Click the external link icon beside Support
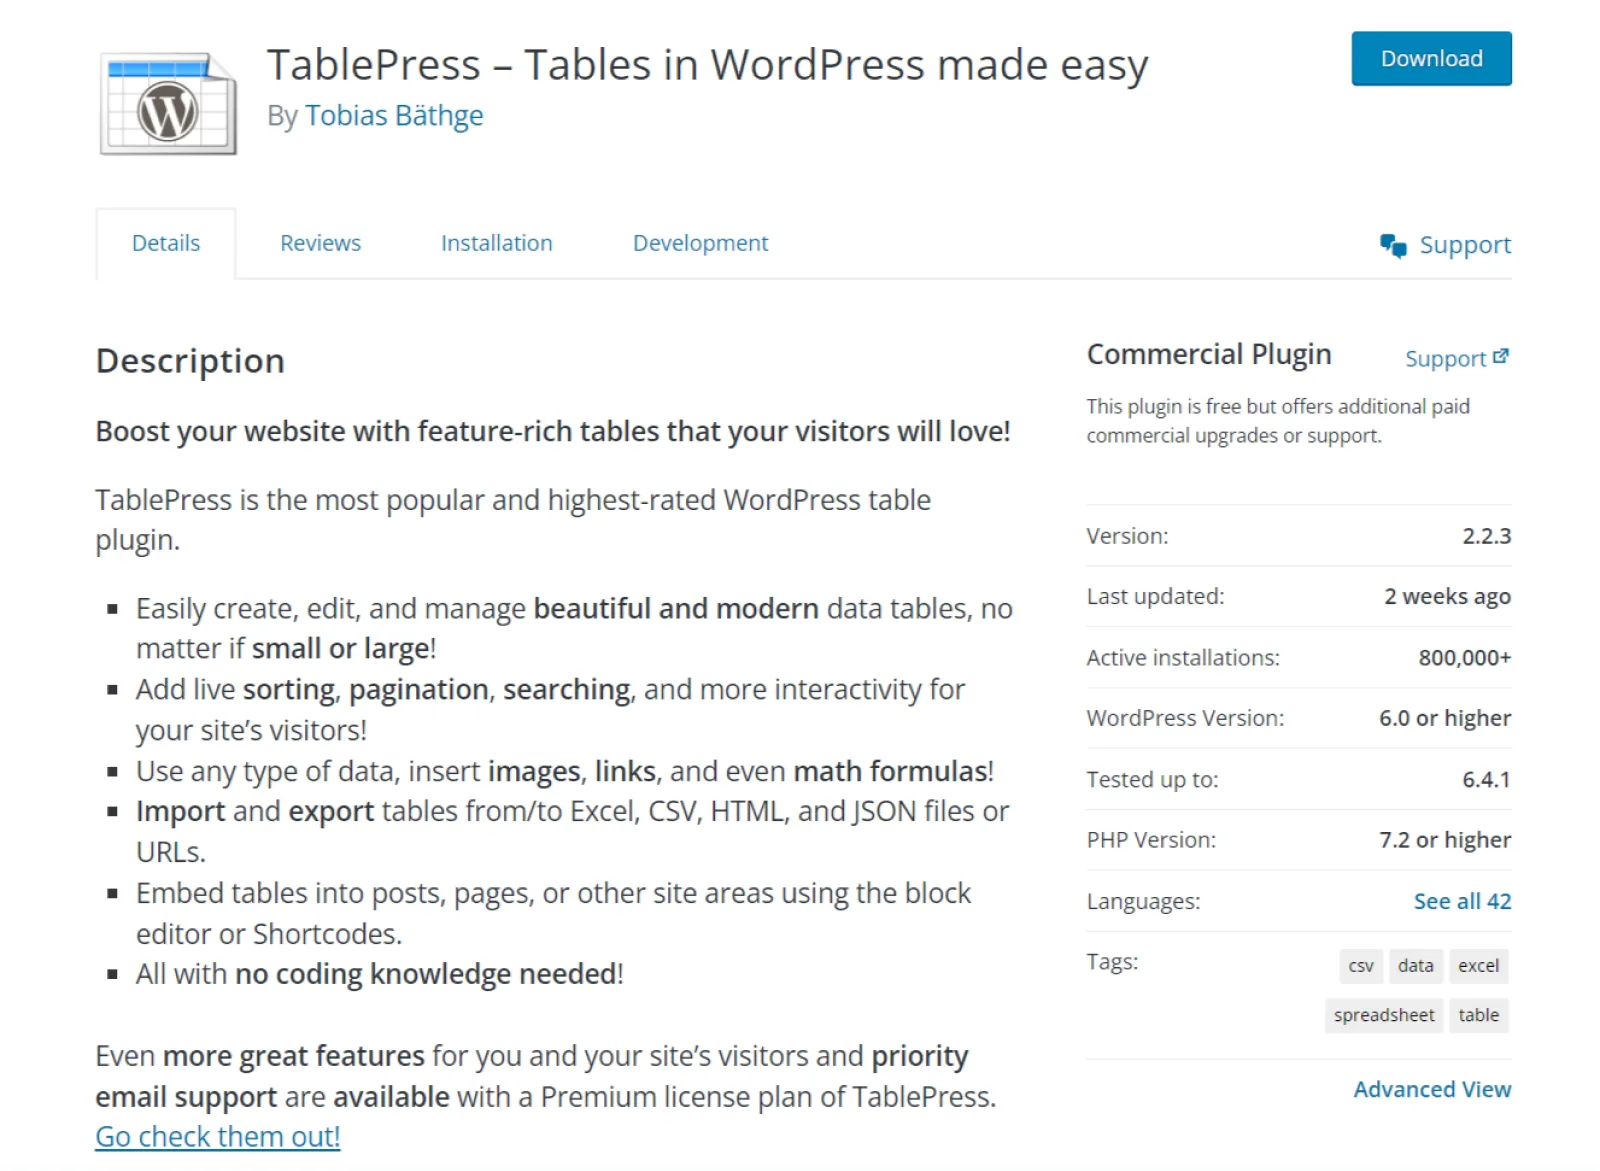Screen dimensions: 1600x1171 click(1500, 357)
